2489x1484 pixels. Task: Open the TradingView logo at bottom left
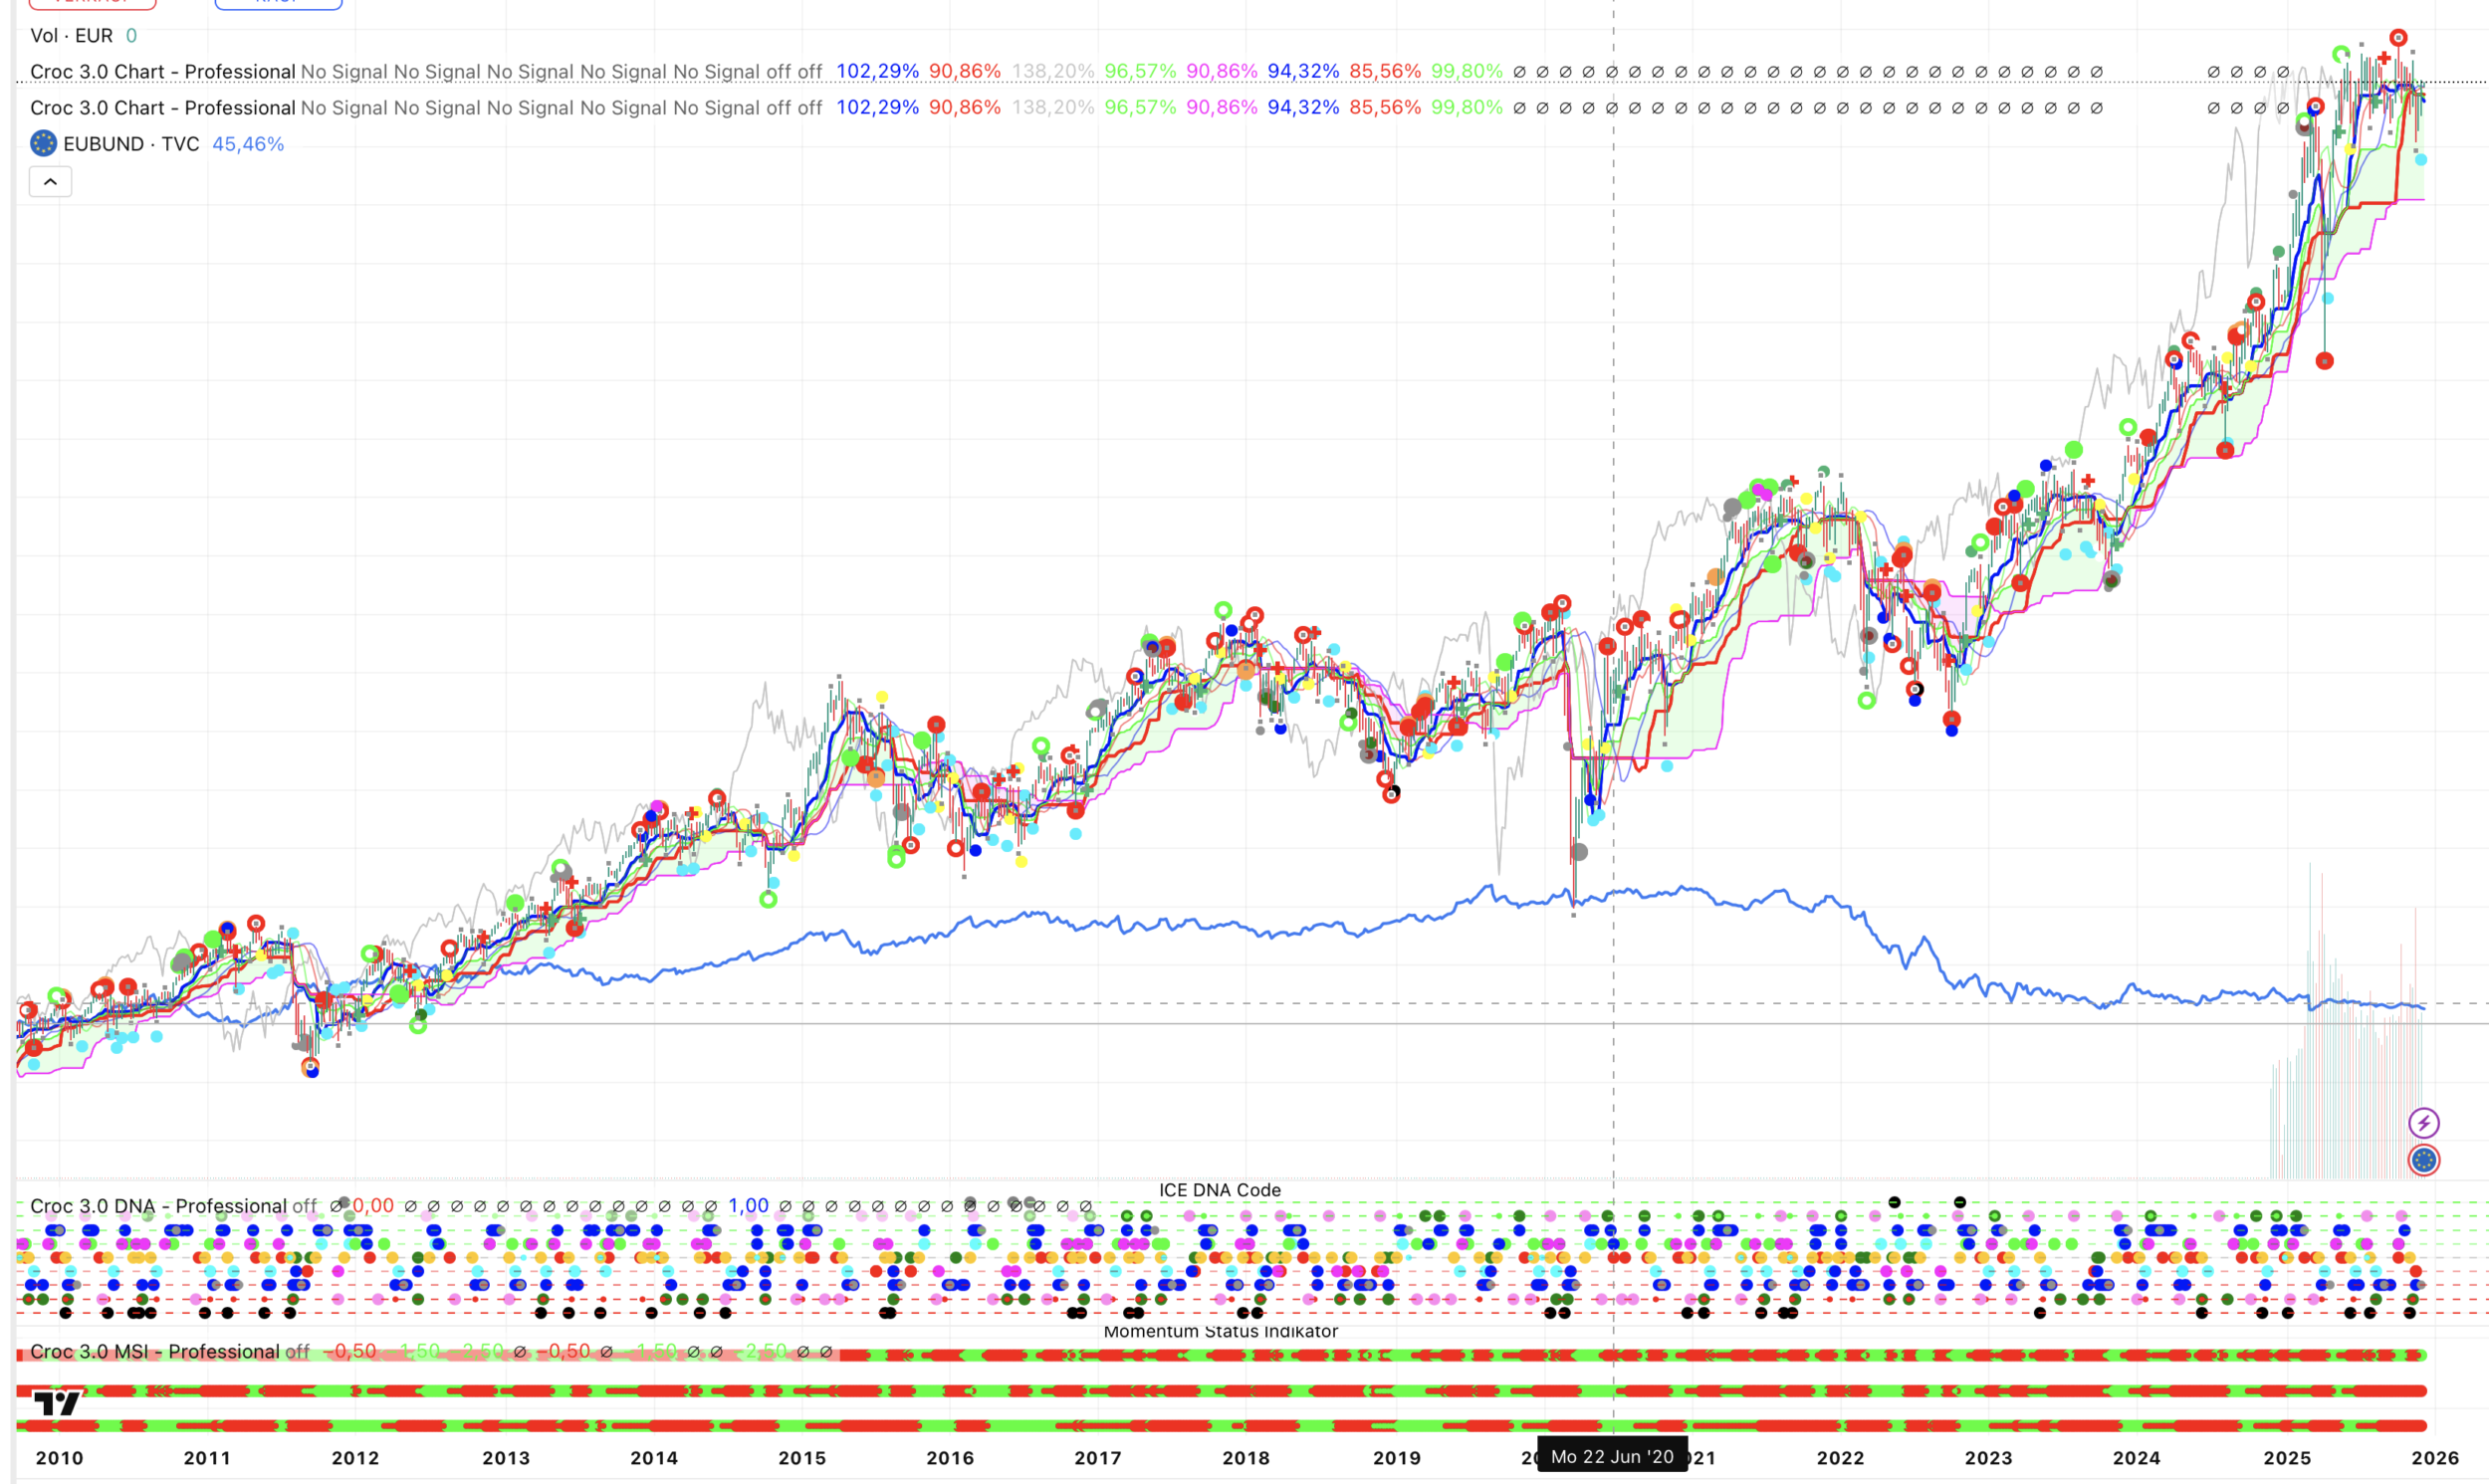(56, 1403)
